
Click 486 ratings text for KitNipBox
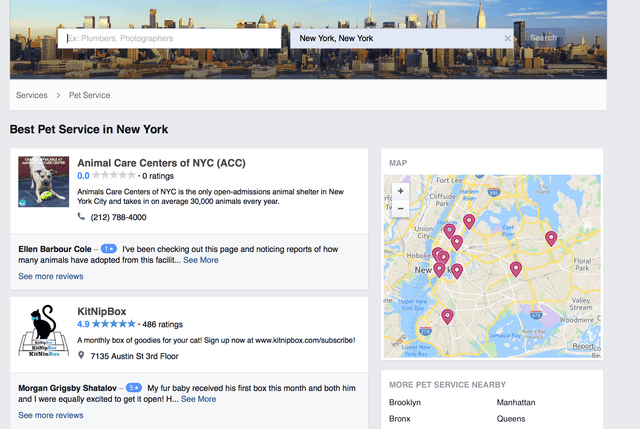click(x=162, y=325)
